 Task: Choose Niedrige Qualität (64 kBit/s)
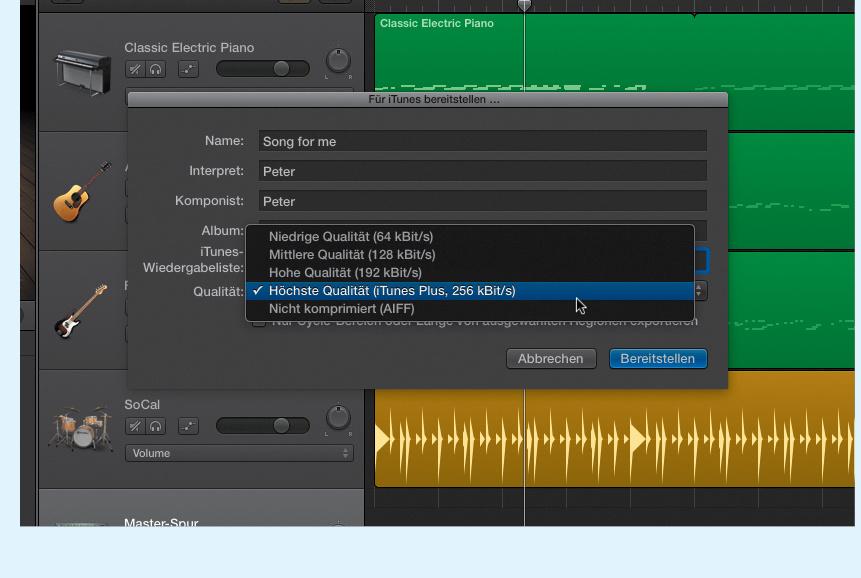(x=470, y=237)
